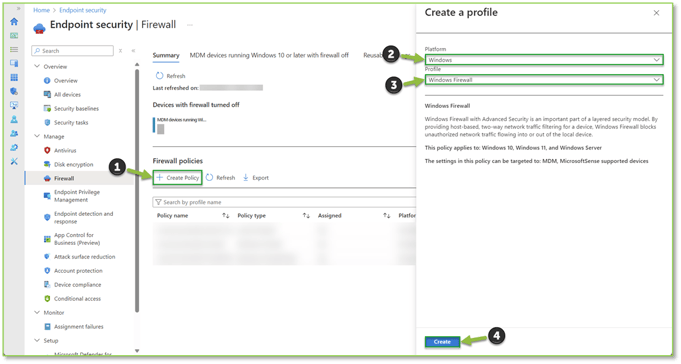This screenshot has width=681, height=364.
Task: Open the Home icon in left rail
Action: [x=14, y=21]
